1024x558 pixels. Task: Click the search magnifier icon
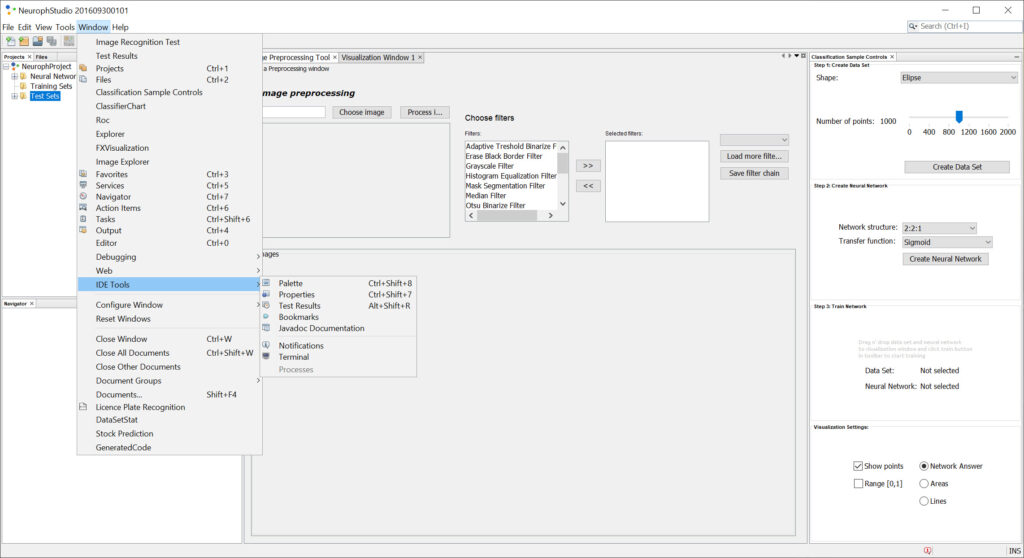(x=913, y=26)
